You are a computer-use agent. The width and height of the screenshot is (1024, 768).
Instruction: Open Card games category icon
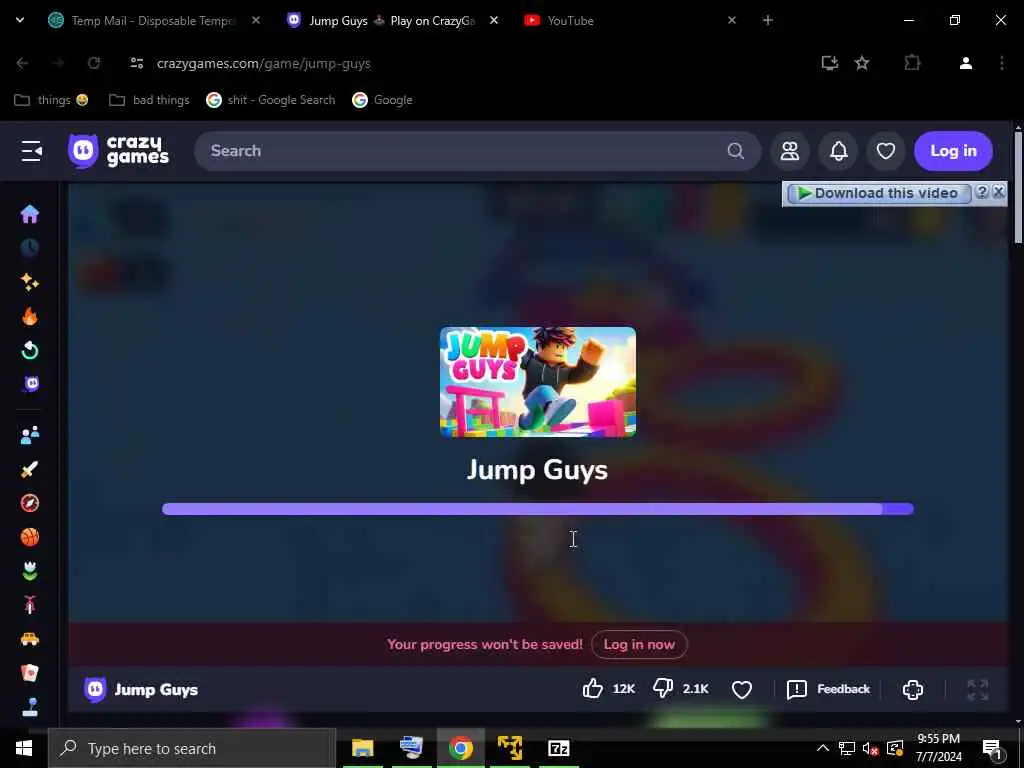[x=30, y=673]
